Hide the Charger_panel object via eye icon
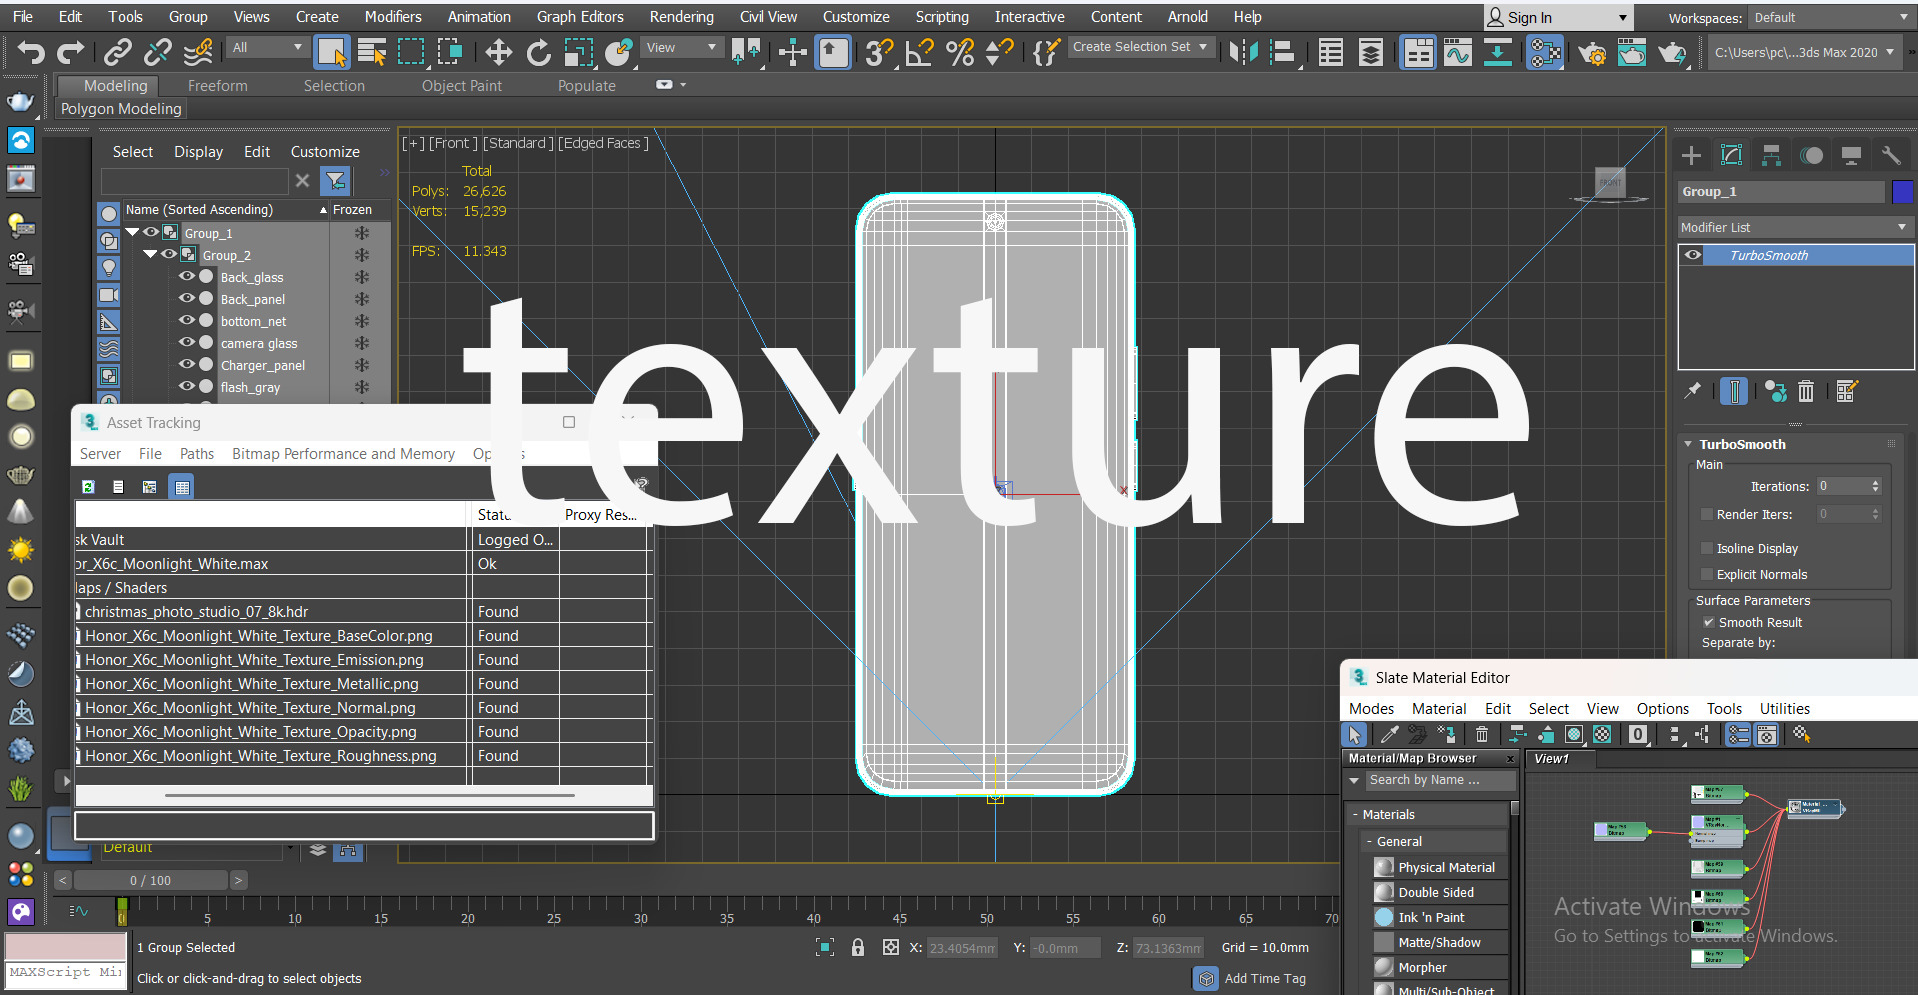This screenshot has width=1918, height=995. point(186,365)
